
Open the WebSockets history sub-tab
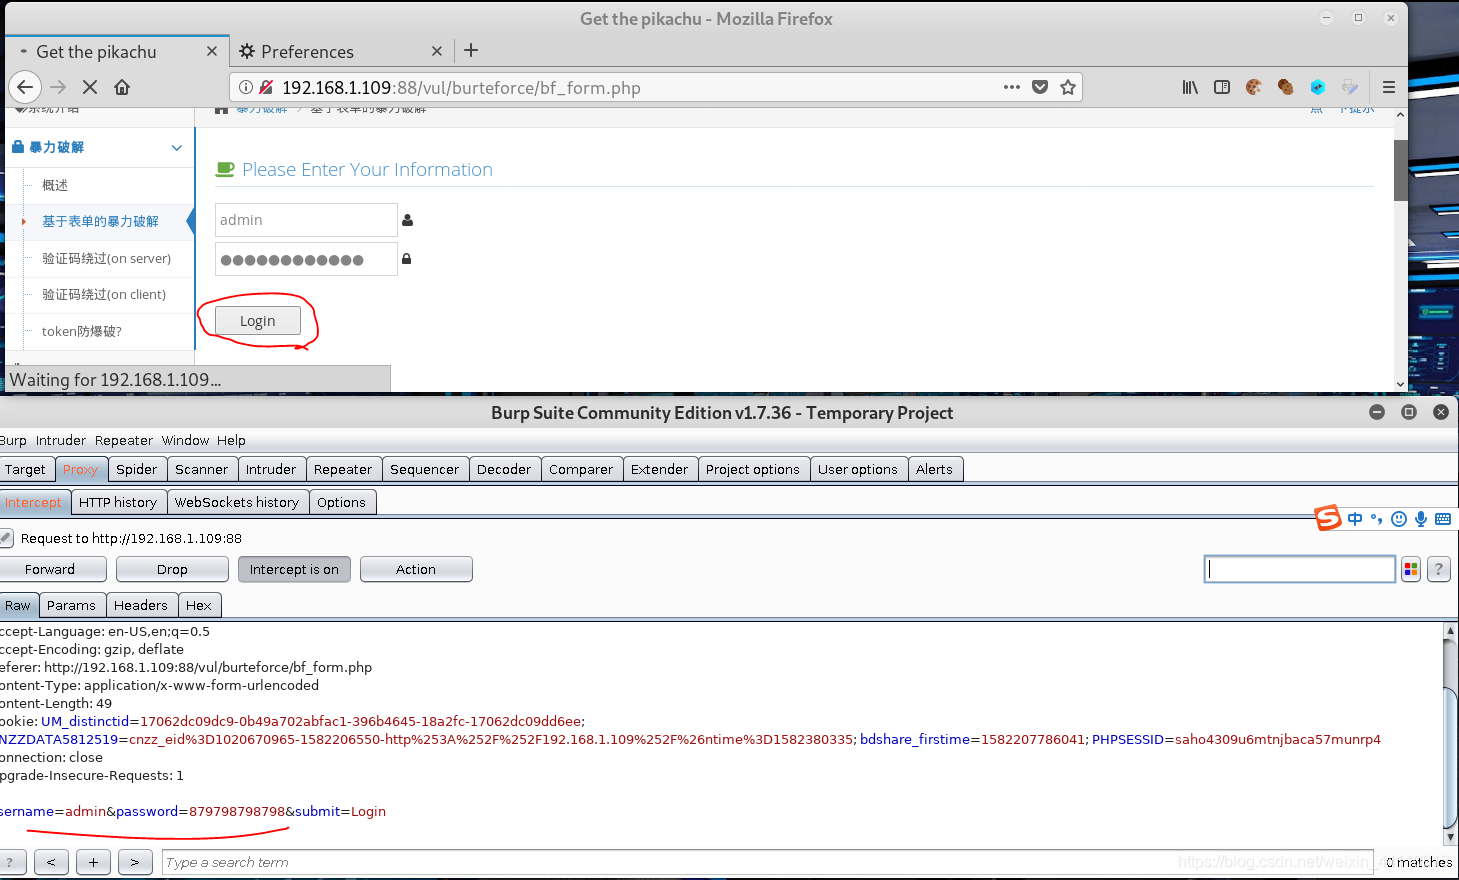click(x=237, y=502)
